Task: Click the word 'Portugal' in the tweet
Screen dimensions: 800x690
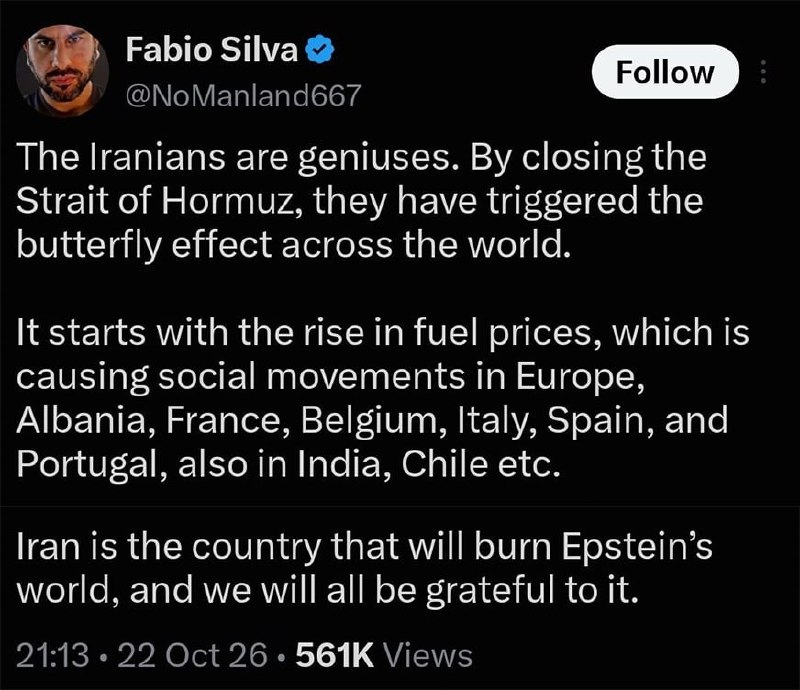Action: tap(88, 465)
